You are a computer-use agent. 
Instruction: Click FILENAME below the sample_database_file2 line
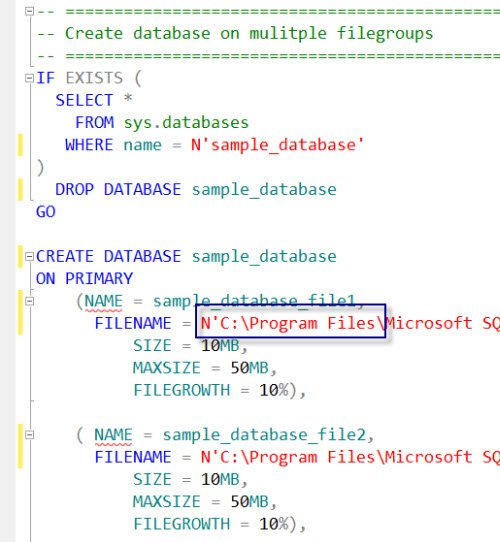coord(133,457)
